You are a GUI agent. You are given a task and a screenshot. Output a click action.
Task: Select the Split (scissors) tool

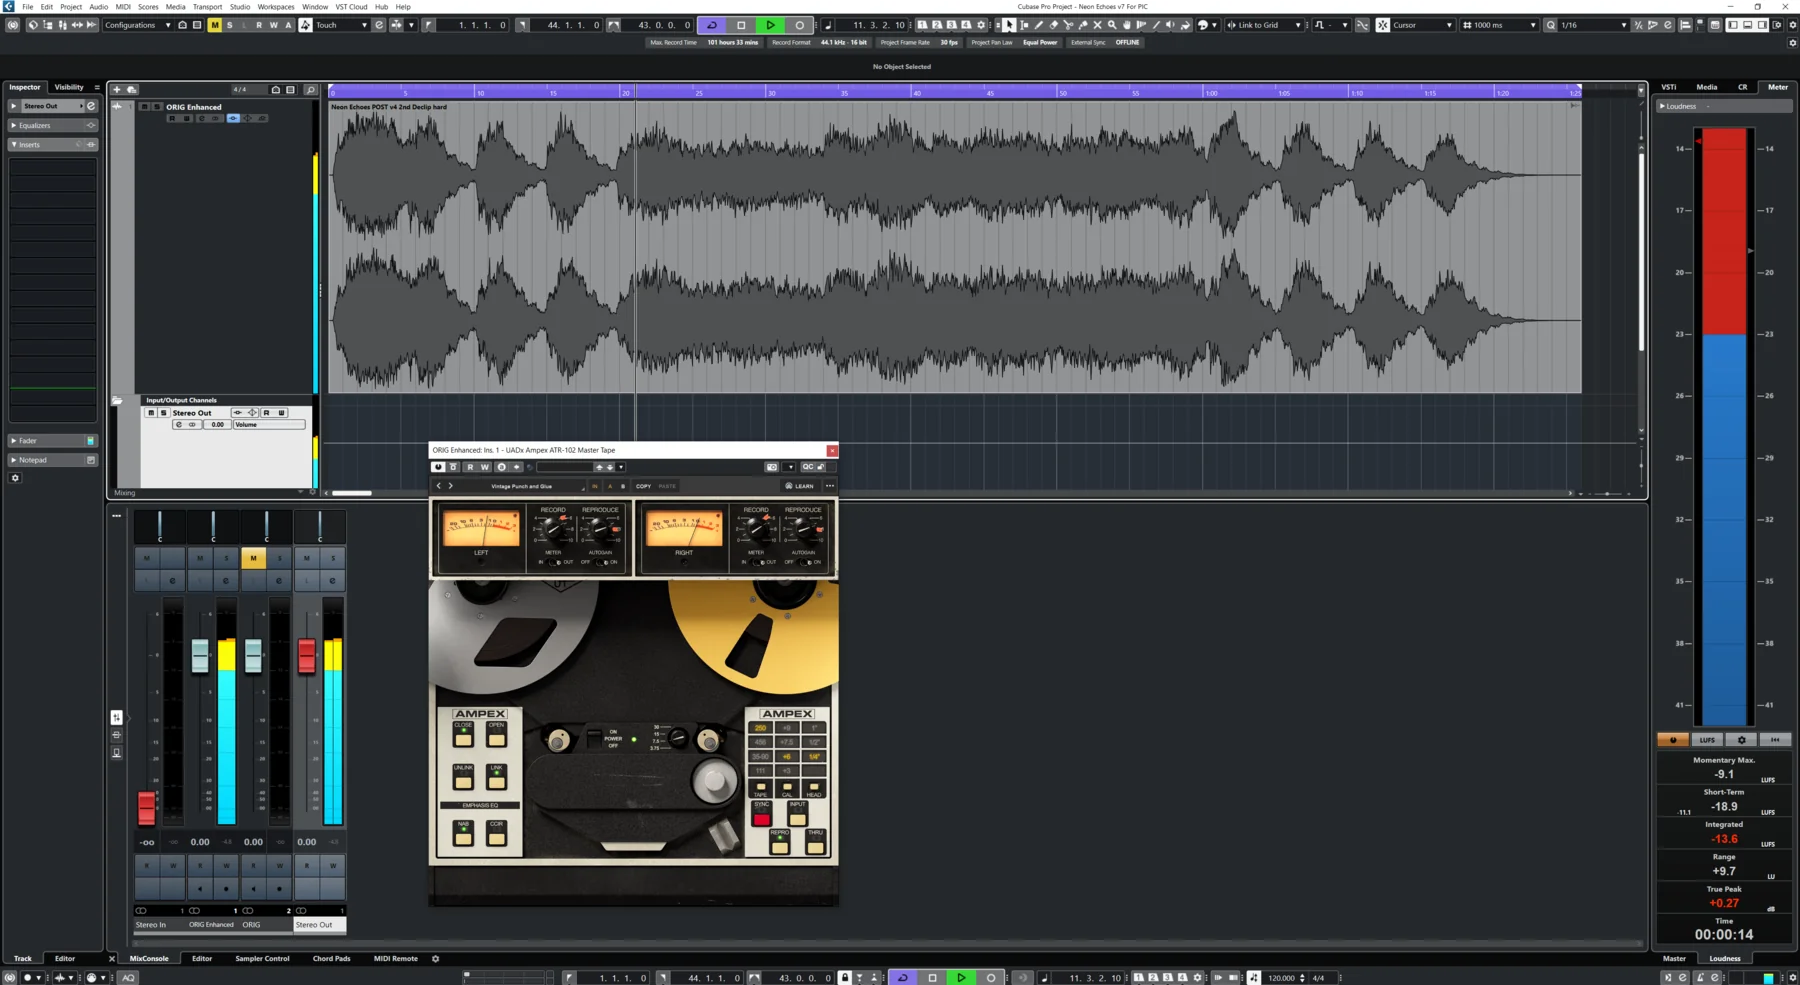click(x=1069, y=25)
